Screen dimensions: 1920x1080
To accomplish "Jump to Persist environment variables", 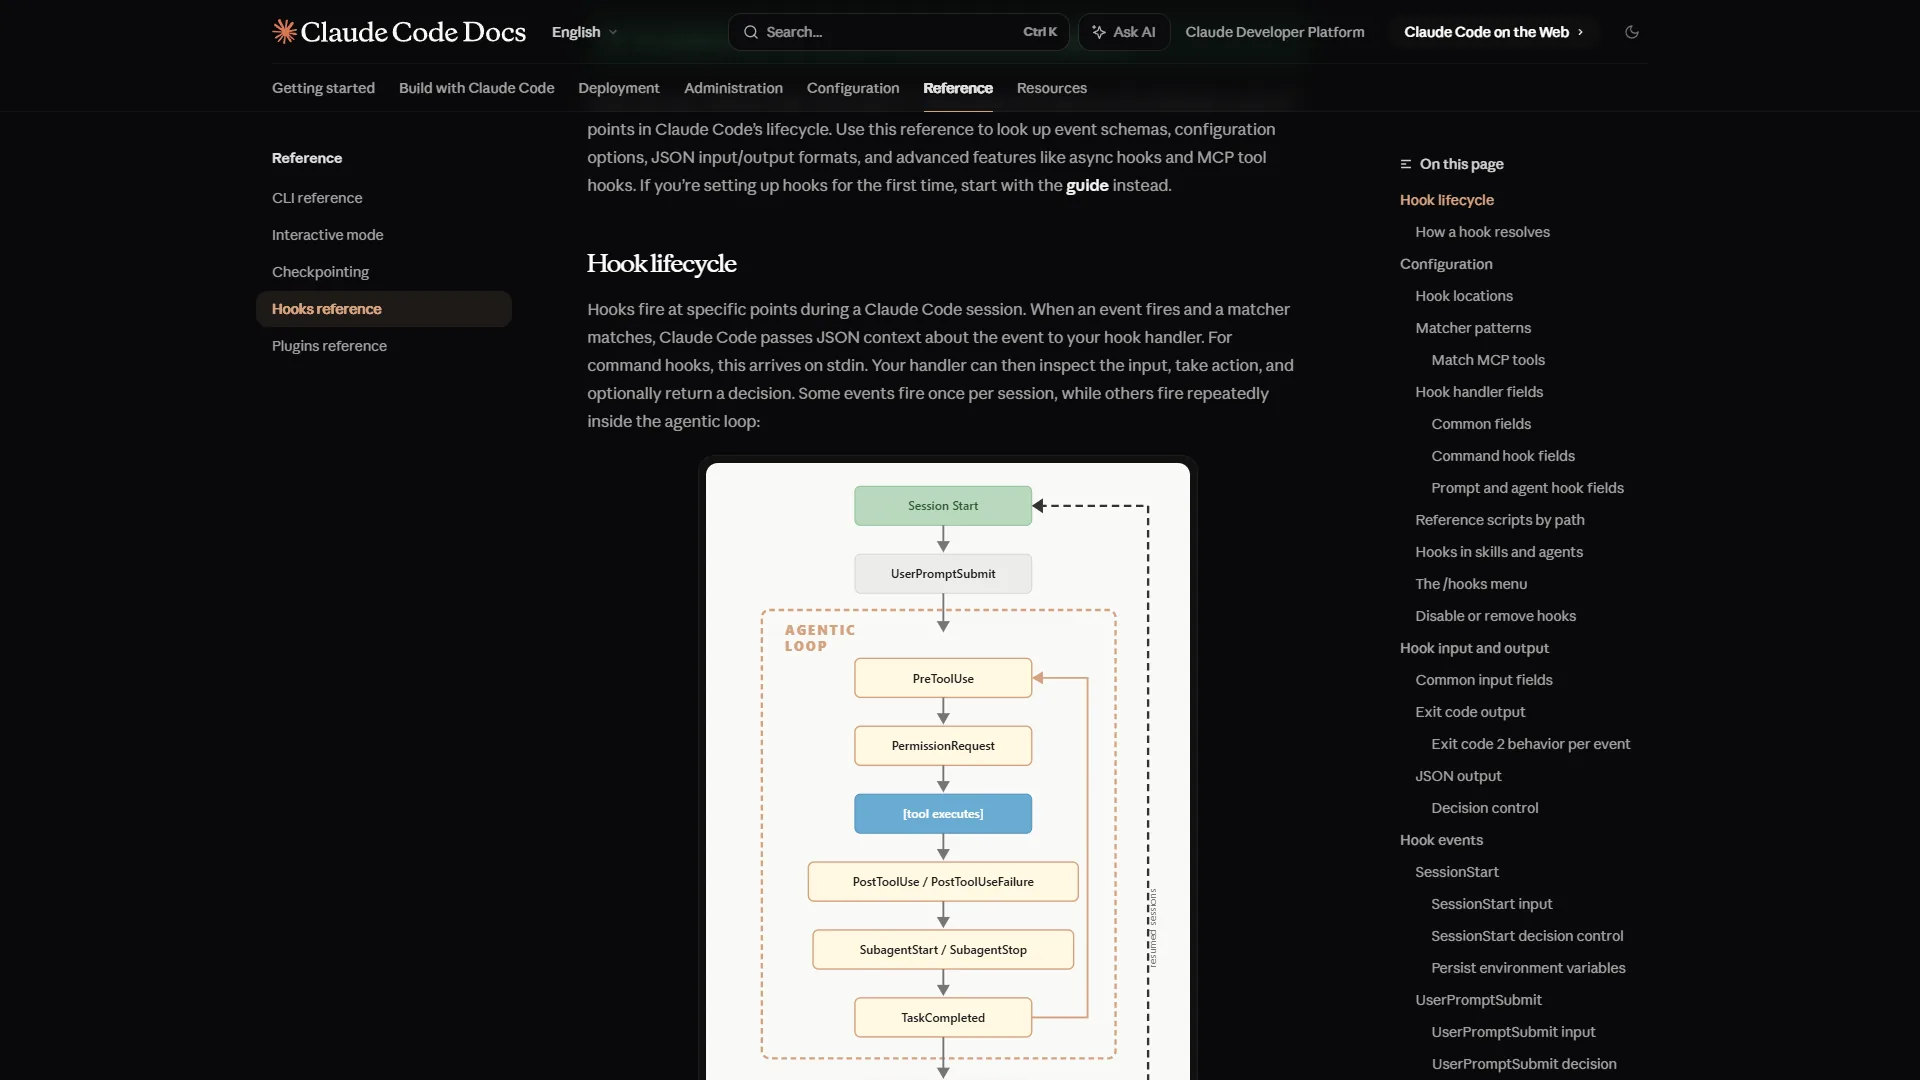I will click(x=1528, y=968).
